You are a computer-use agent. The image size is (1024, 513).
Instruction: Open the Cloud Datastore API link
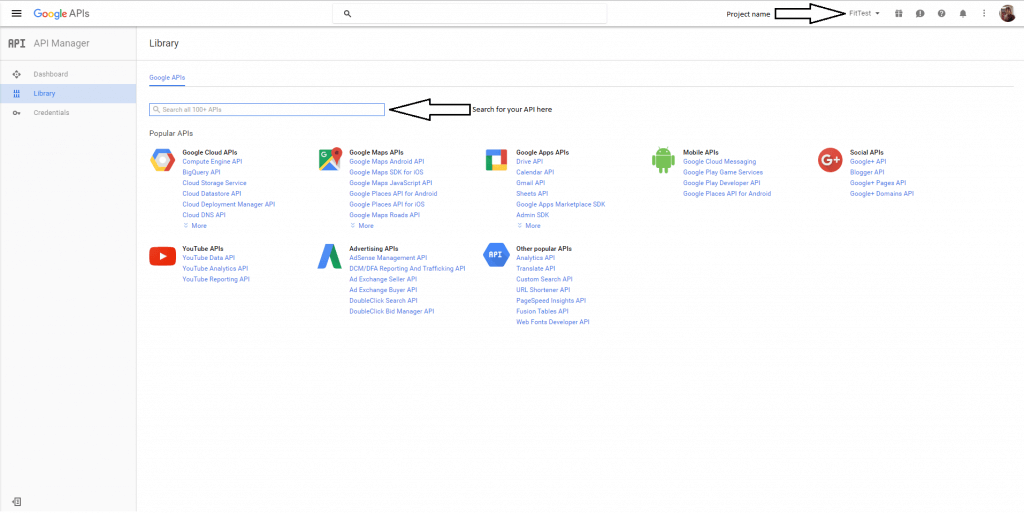coord(212,194)
